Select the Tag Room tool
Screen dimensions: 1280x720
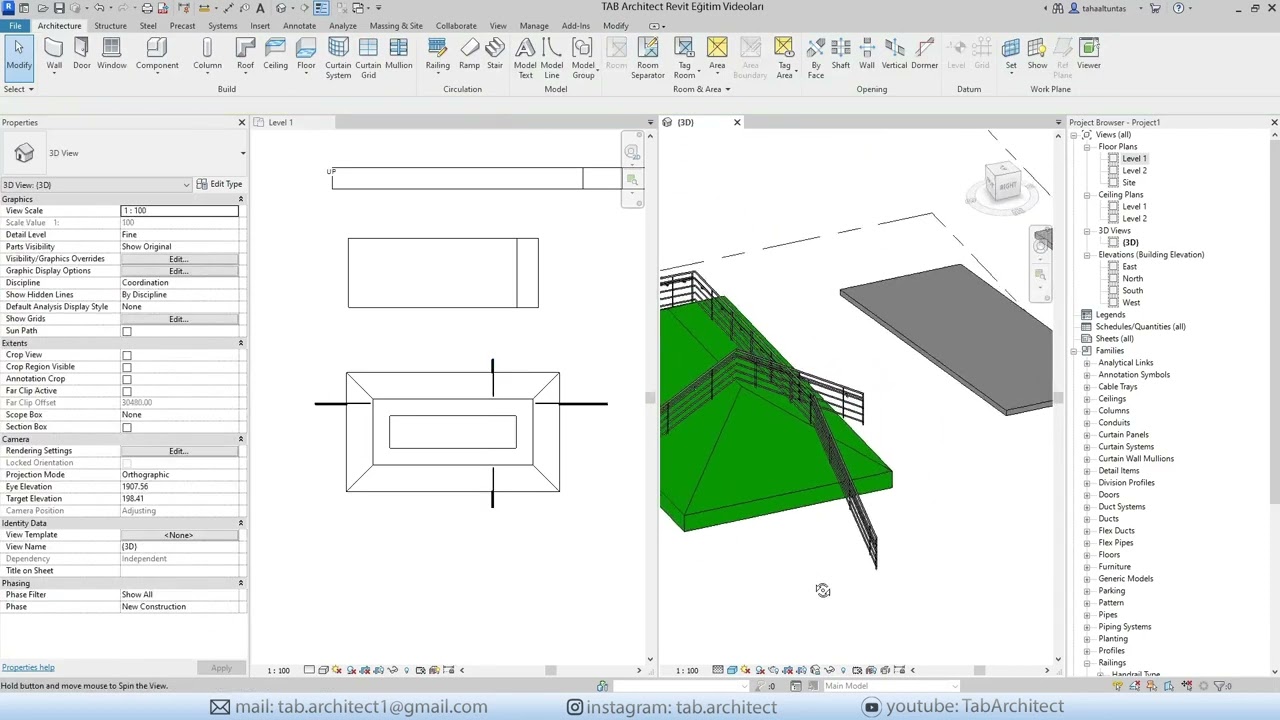click(684, 58)
